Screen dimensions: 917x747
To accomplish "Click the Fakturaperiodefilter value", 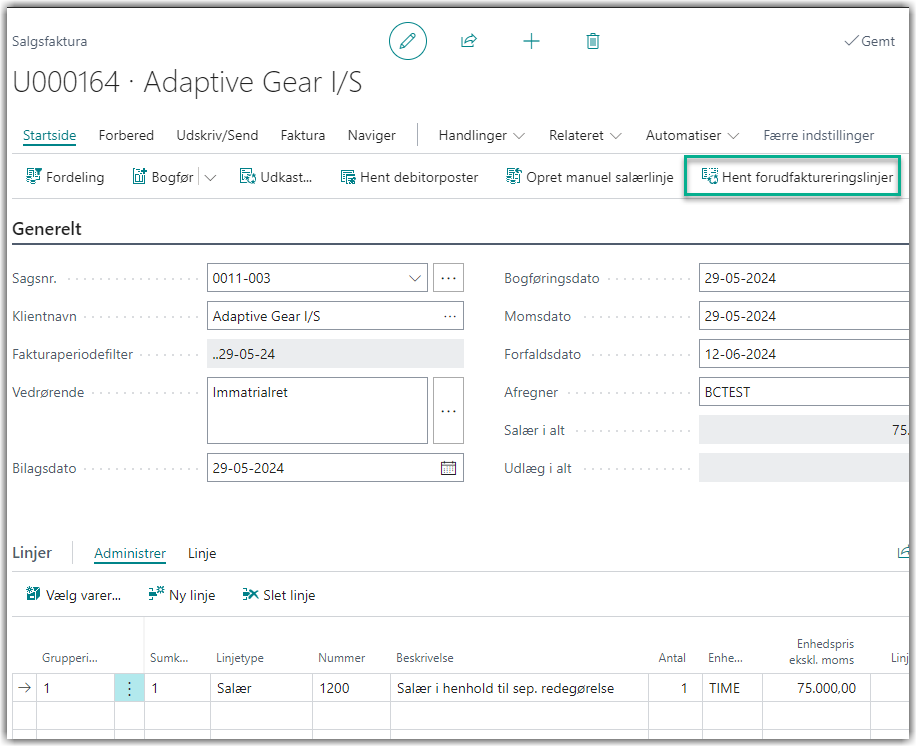I will click(x=335, y=354).
